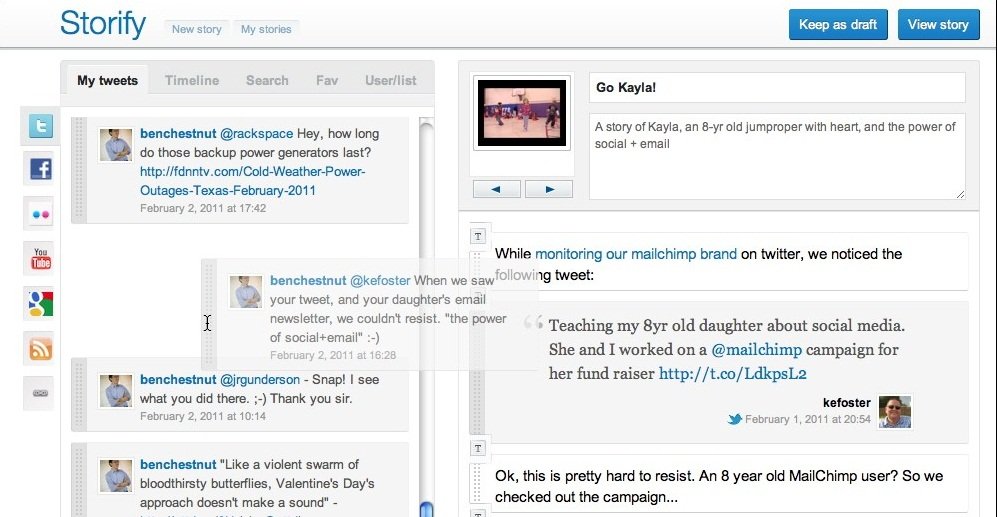Screen dimensions: 997x517
Task: Select the Facebook source icon
Action: tap(41, 169)
